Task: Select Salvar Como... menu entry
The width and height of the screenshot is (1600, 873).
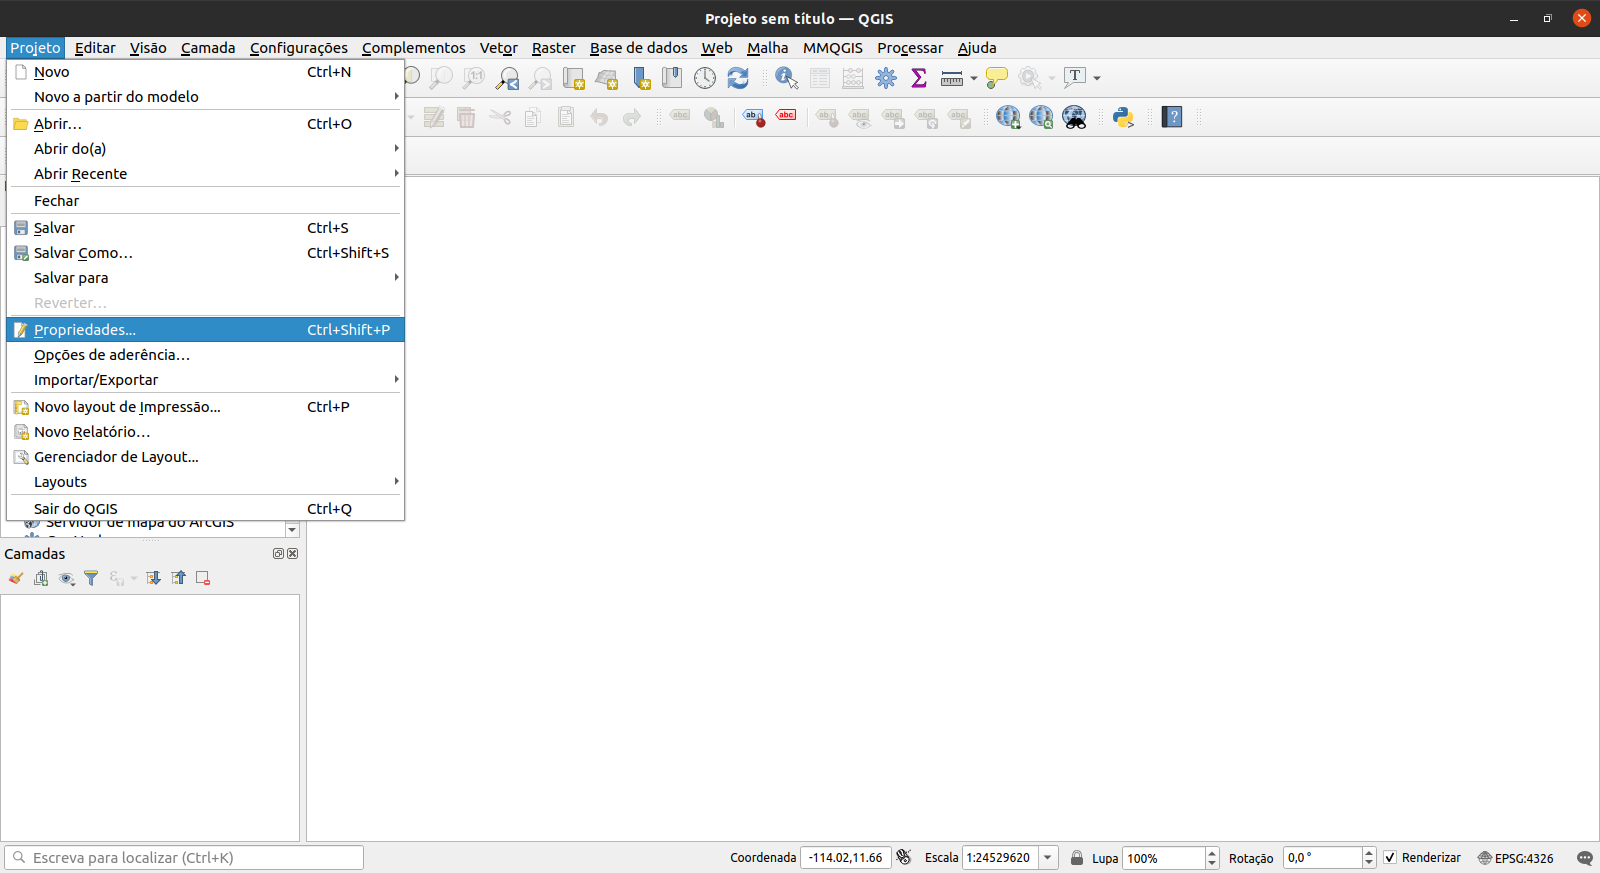Action: point(206,253)
